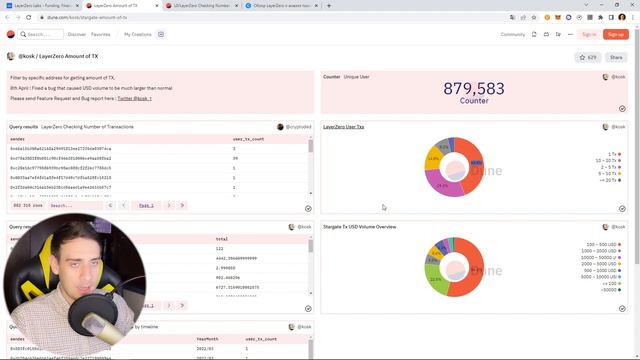The image size is (640, 360).
Task: Toggle the '5 - 10 Tx' legend swatch
Action: (x=619, y=173)
